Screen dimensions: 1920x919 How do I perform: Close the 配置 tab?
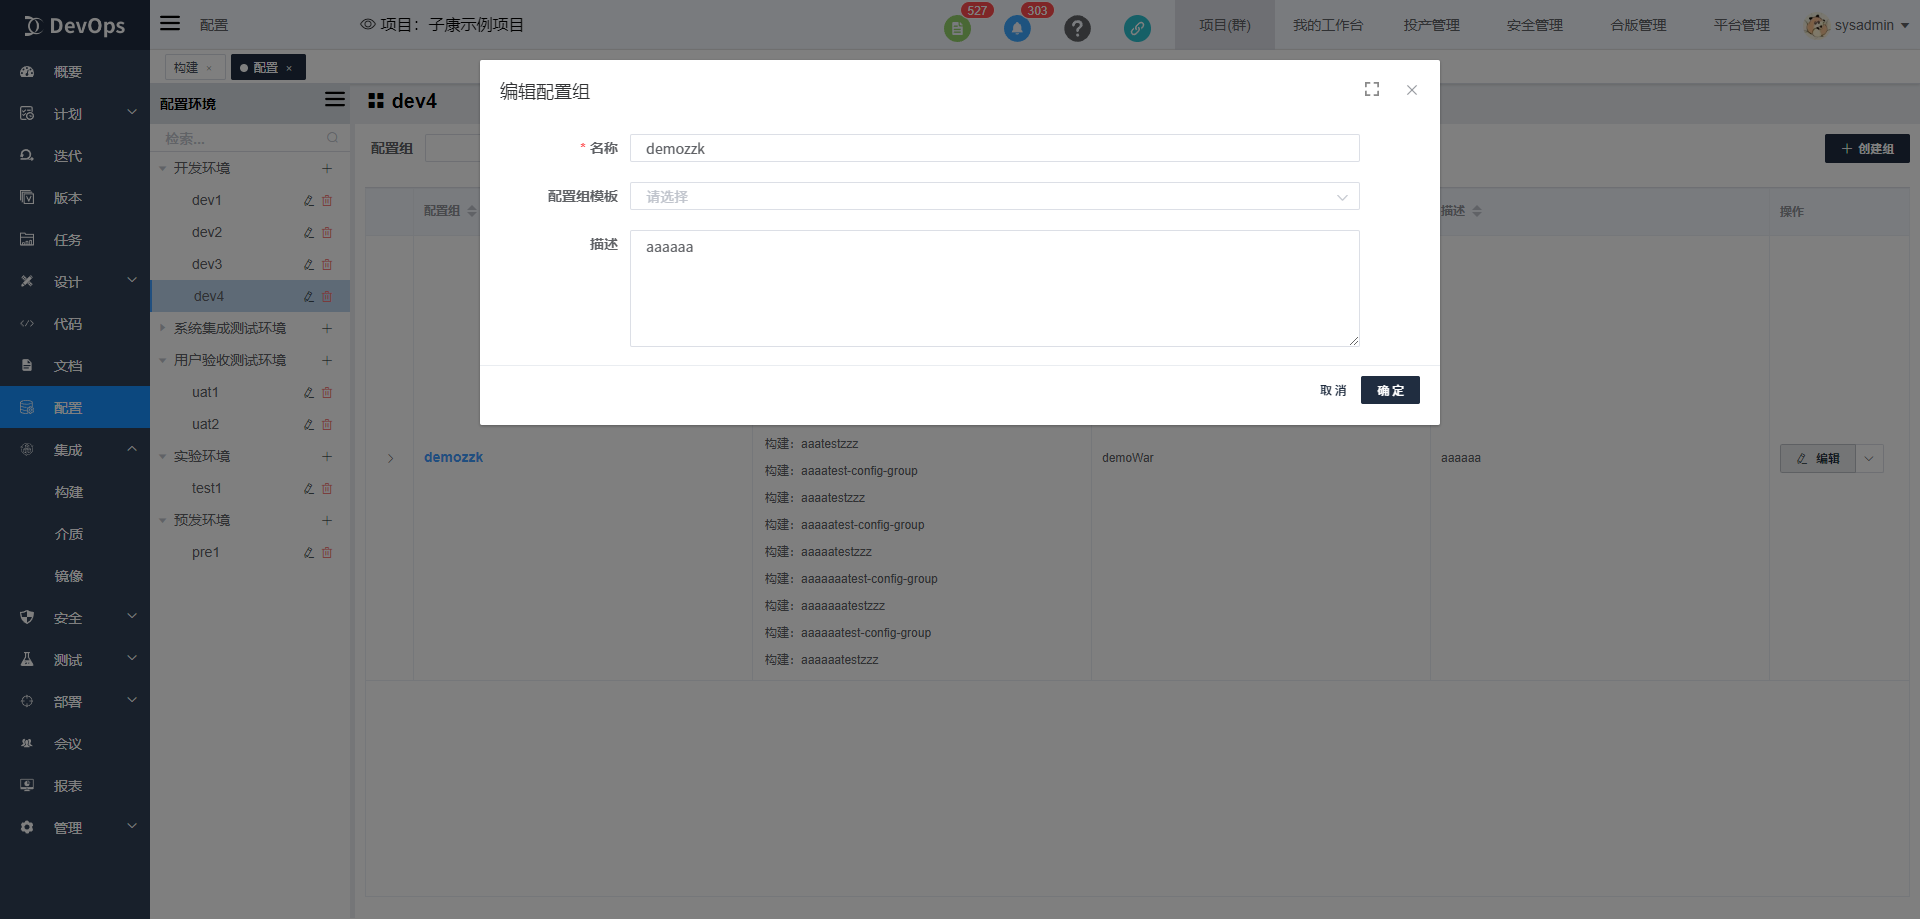point(289,68)
